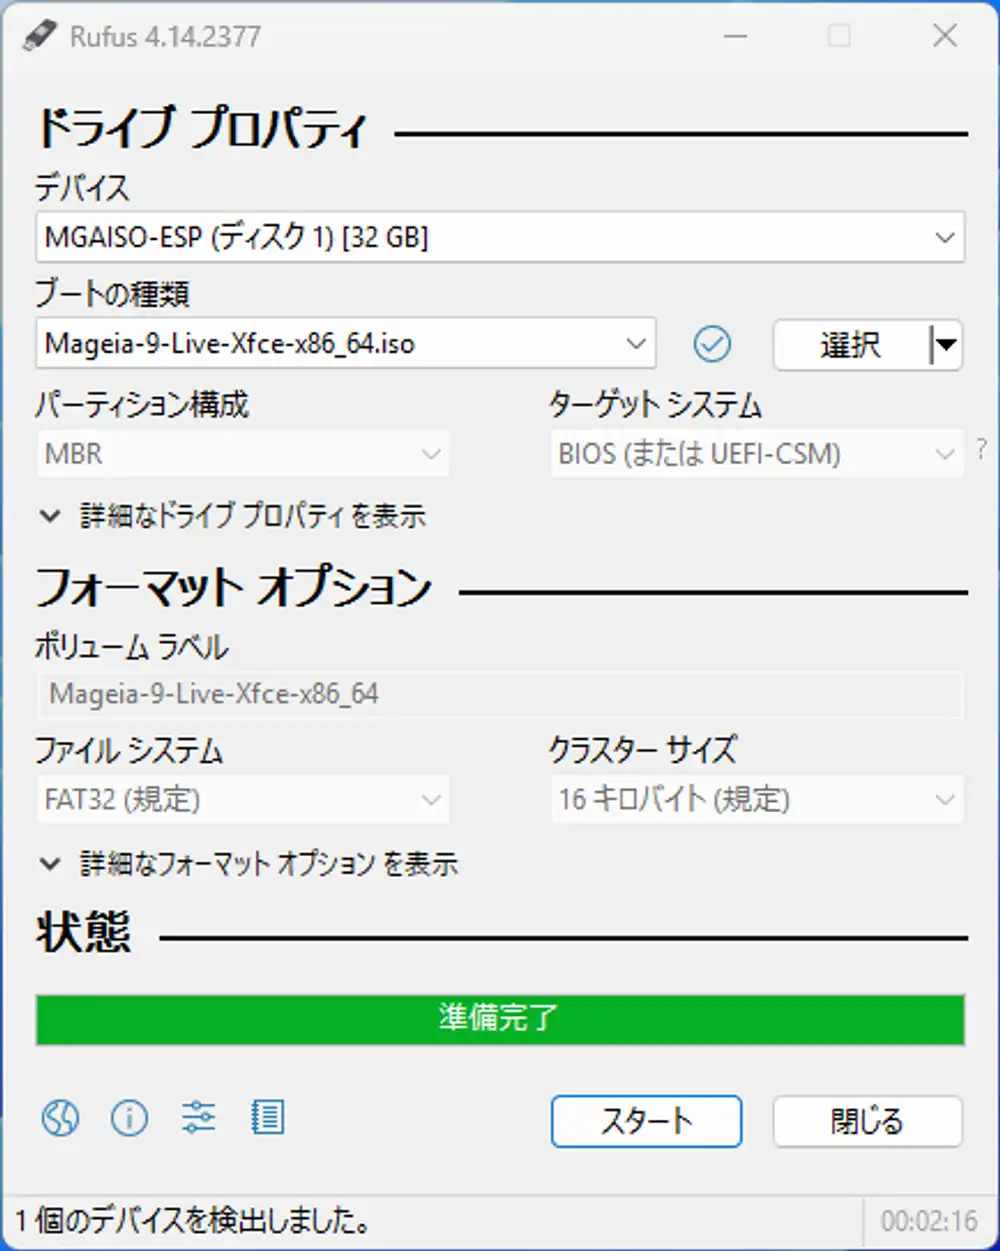Click the 00:02:16 elapsed timer
1000x1251 pixels.
[929, 1221]
